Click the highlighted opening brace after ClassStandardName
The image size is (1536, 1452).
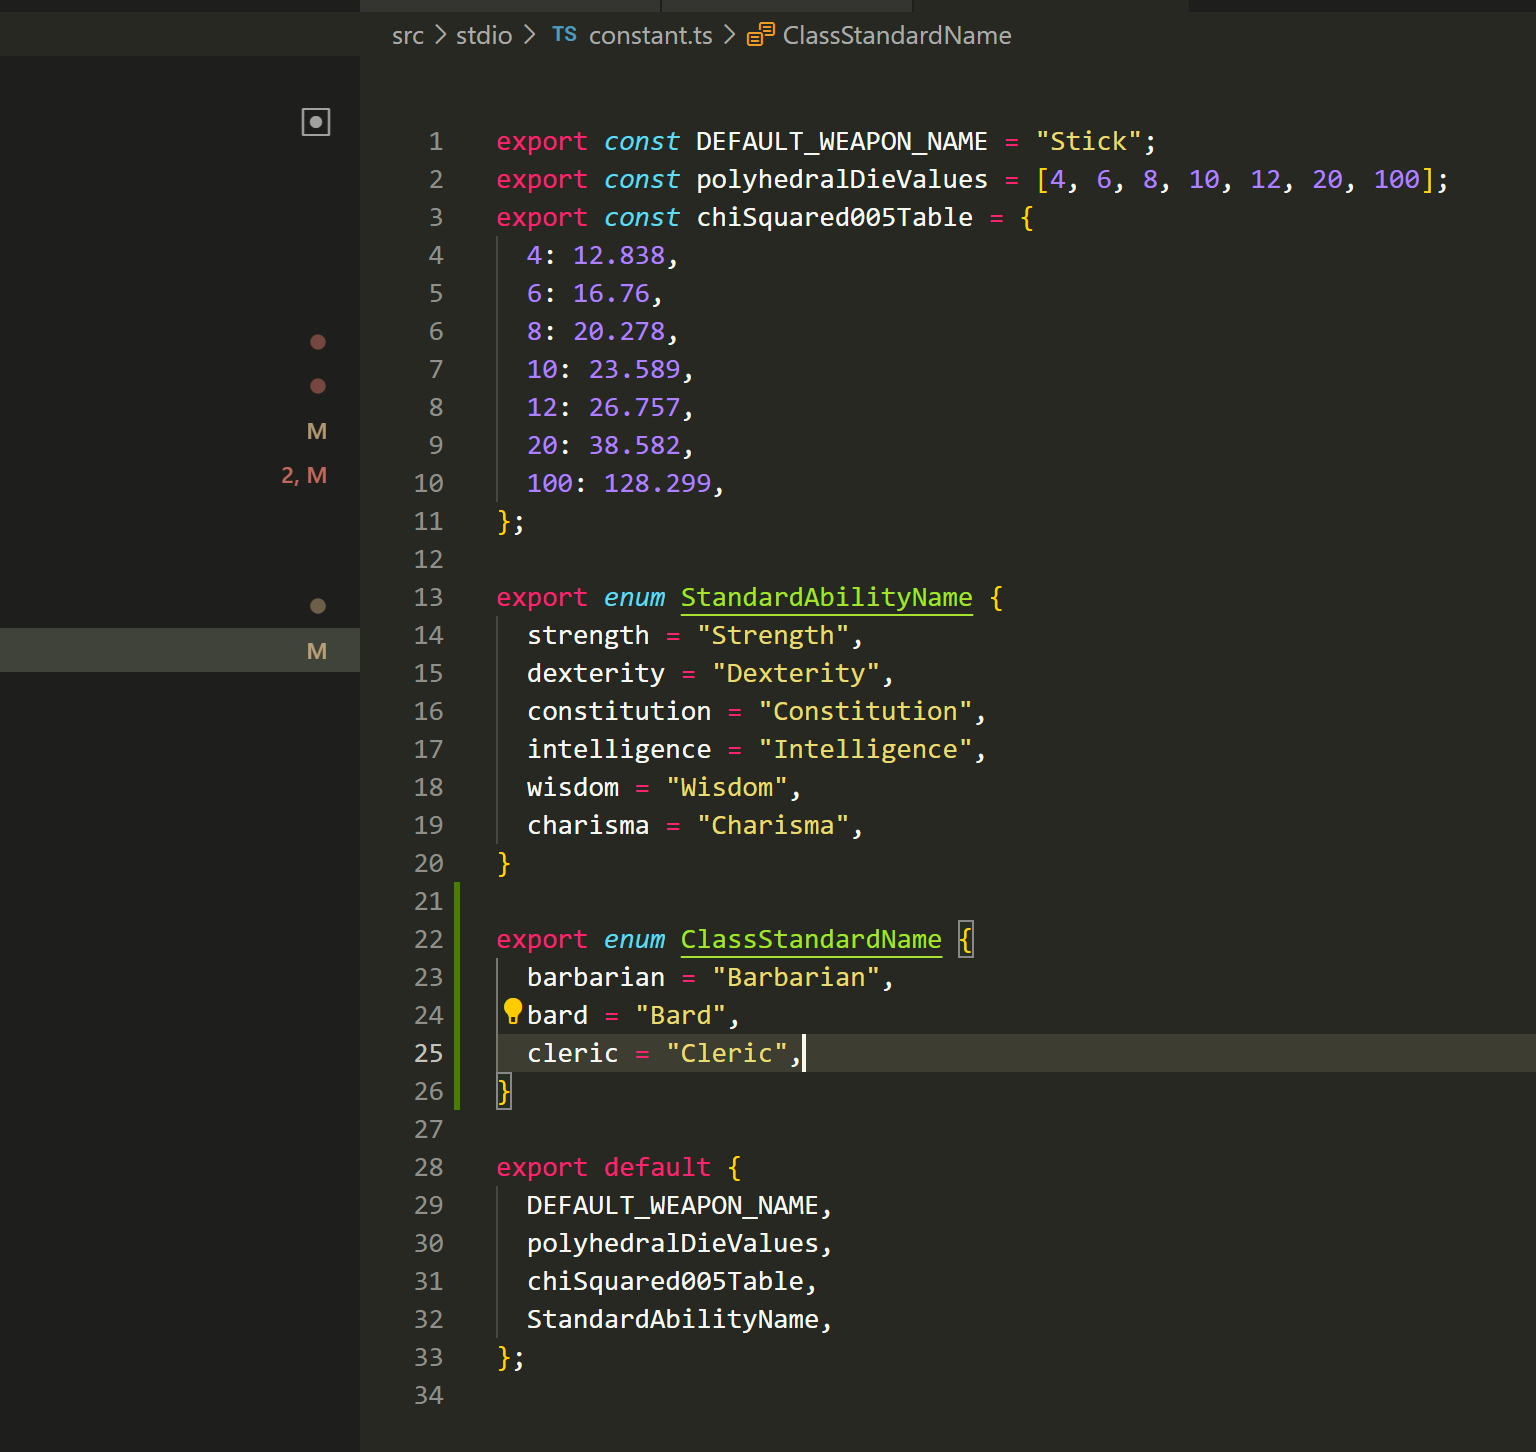[x=965, y=940]
